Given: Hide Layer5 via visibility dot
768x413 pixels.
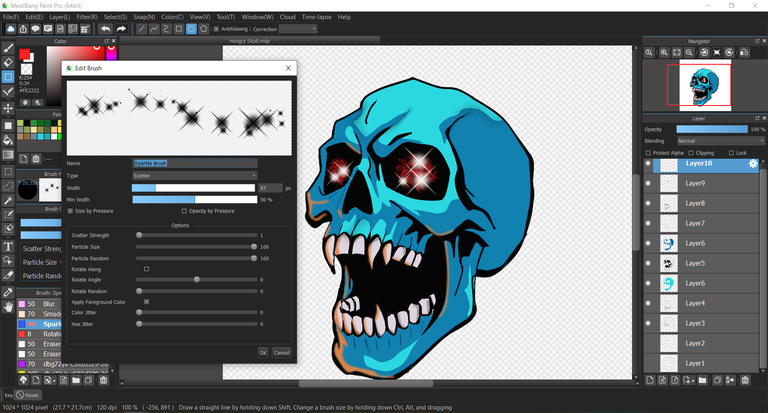Looking at the screenshot, I should point(648,263).
